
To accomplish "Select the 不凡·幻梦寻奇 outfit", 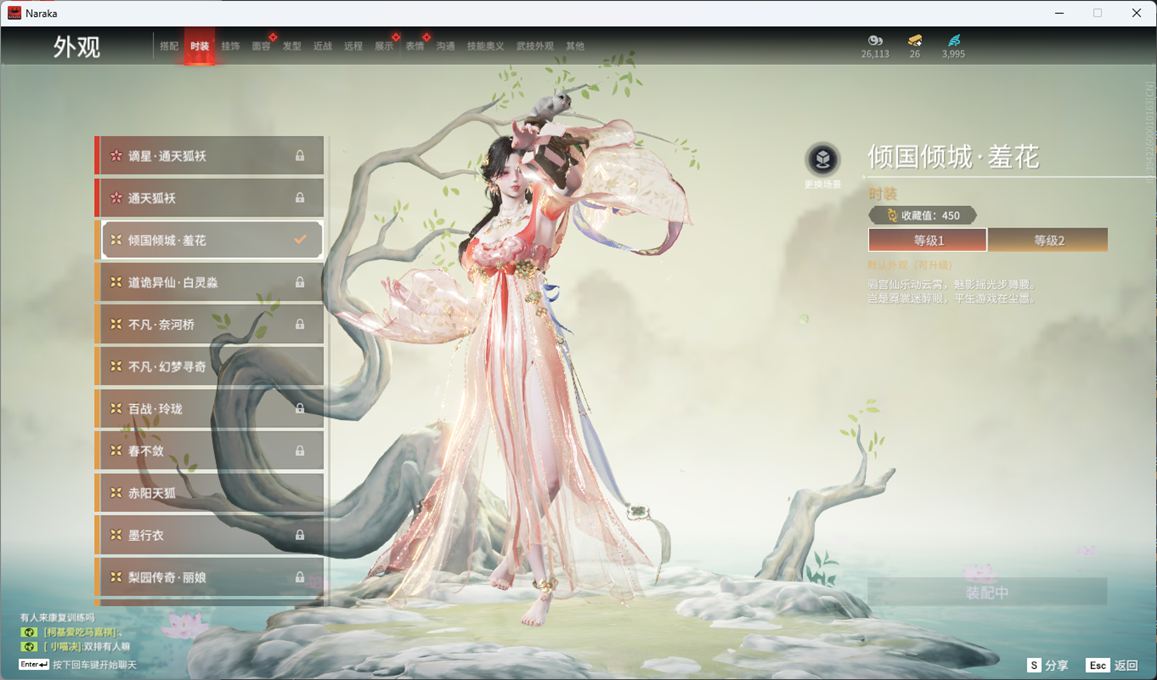I will (210, 367).
